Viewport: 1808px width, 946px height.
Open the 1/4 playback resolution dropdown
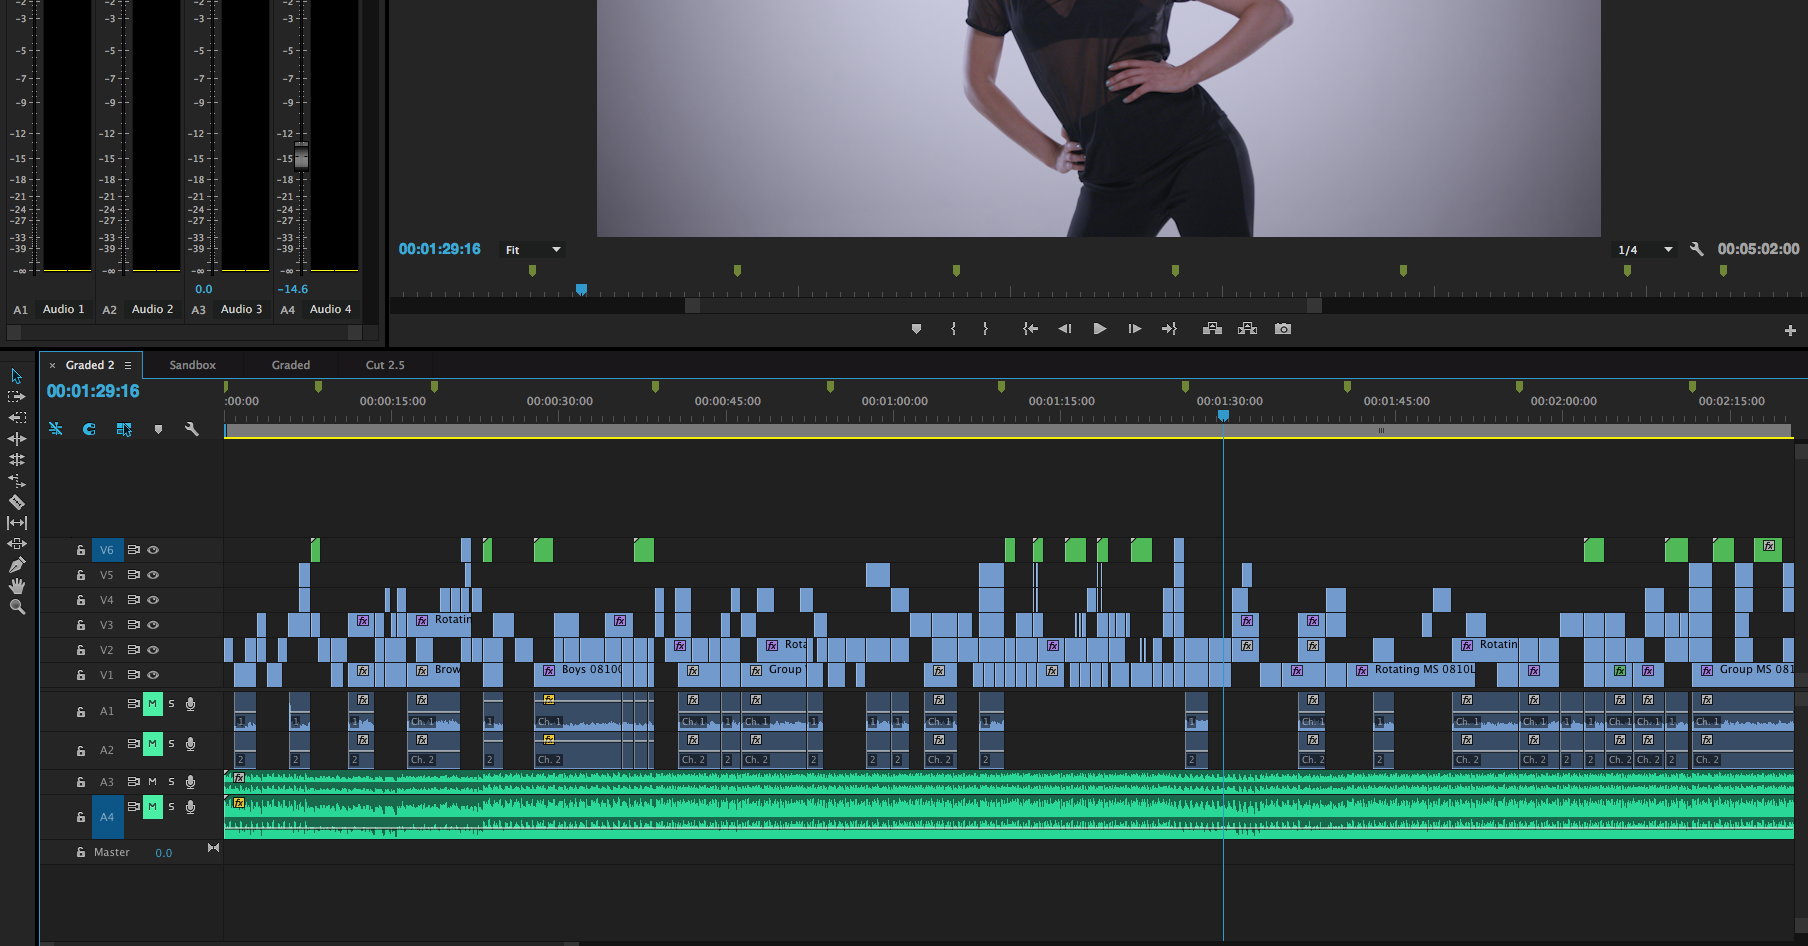tap(1645, 250)
